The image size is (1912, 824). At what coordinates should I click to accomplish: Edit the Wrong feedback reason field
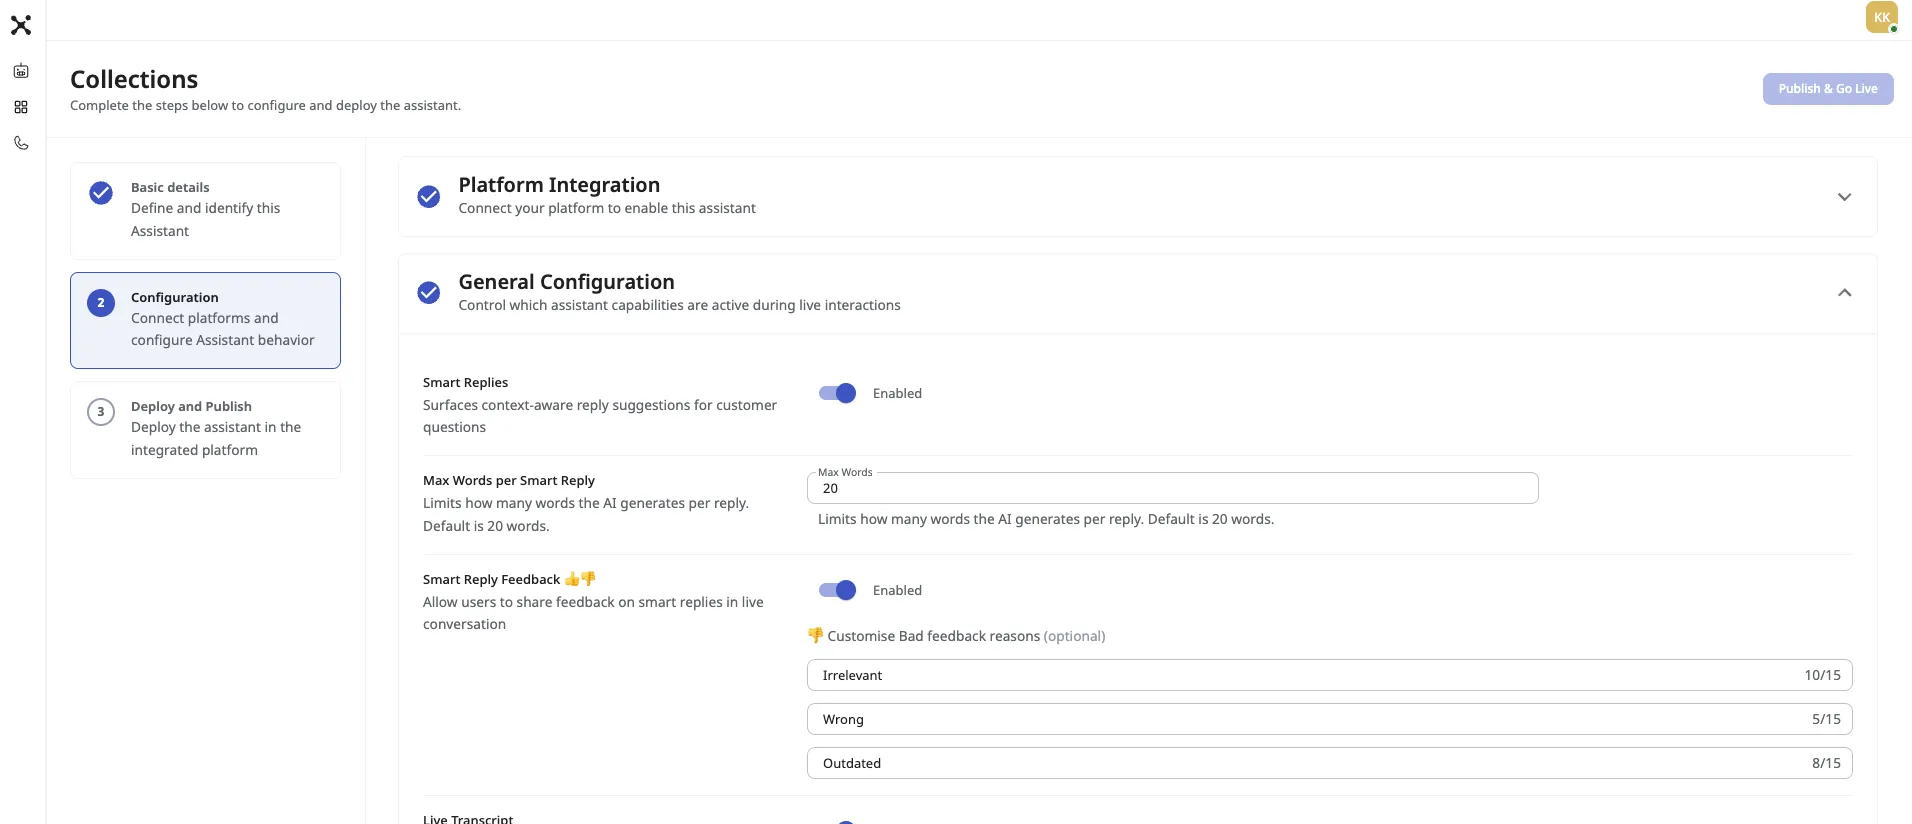1329,719
